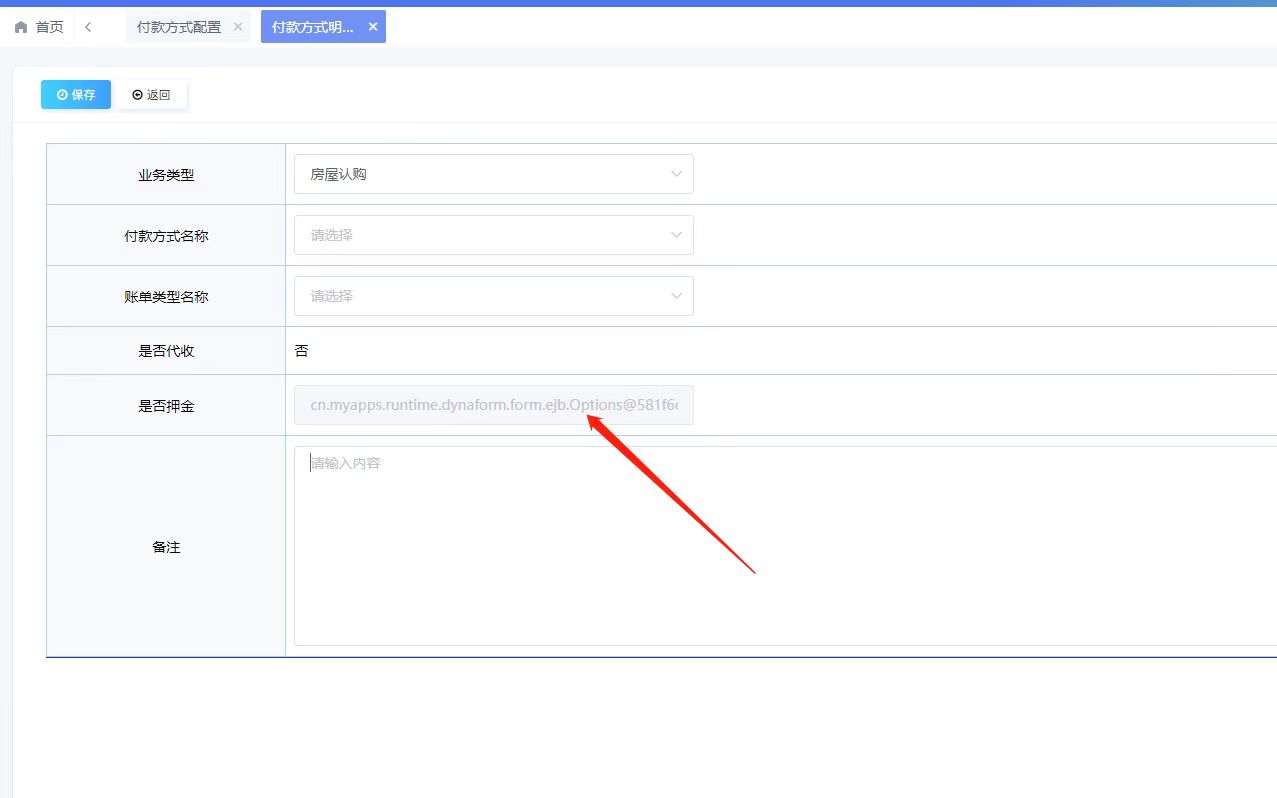Click the 是否代收 label cell
1277x798 pixels.
(166, 351)
